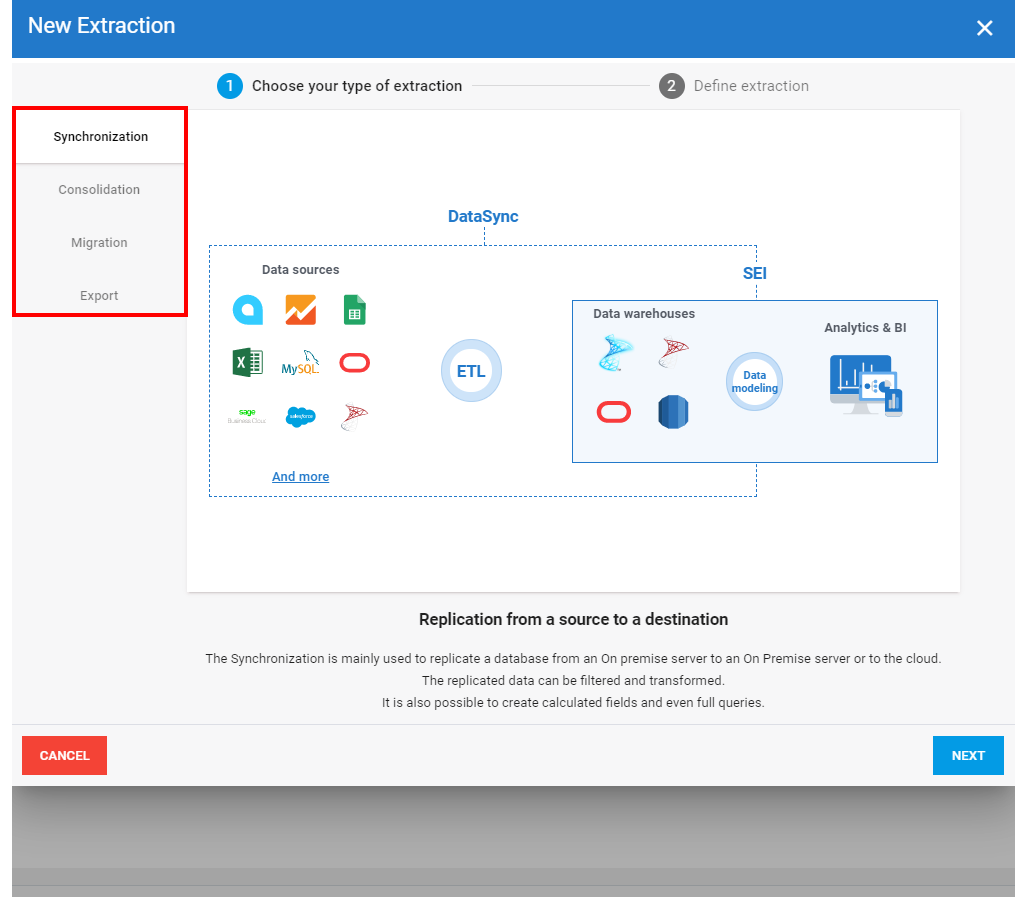The height and width of the screenshot is (897, 1015).
Task: Click the Google Sheets icon
Action: click(x=354, y=310)
